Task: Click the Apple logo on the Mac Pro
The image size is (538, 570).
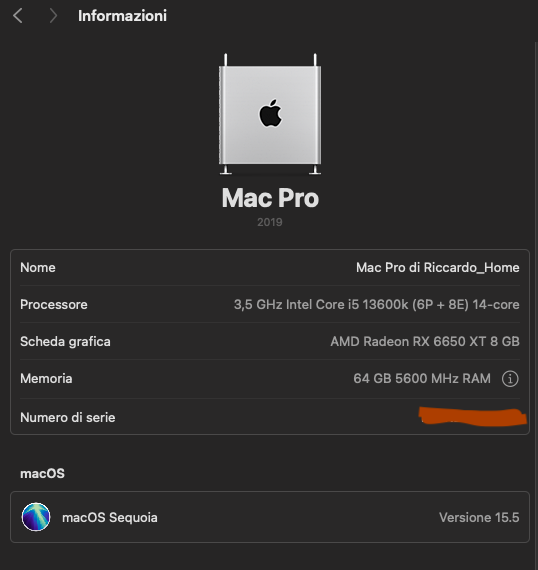Action: pyautogui.click(x=270, y=113)
